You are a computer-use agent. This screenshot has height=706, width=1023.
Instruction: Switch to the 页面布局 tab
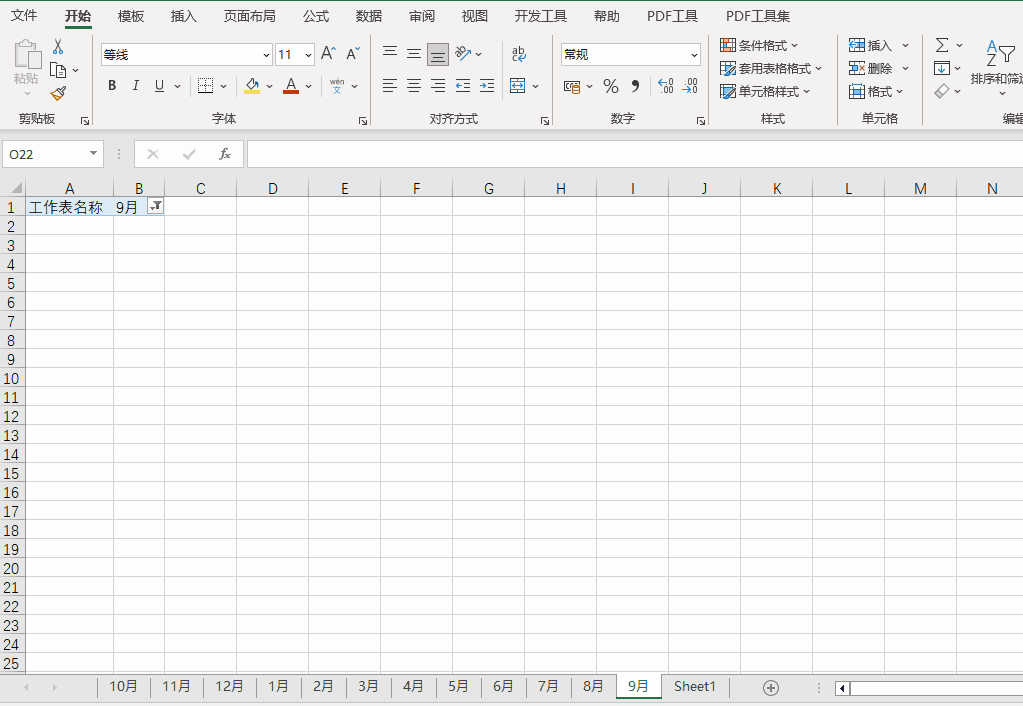(249, 16)
